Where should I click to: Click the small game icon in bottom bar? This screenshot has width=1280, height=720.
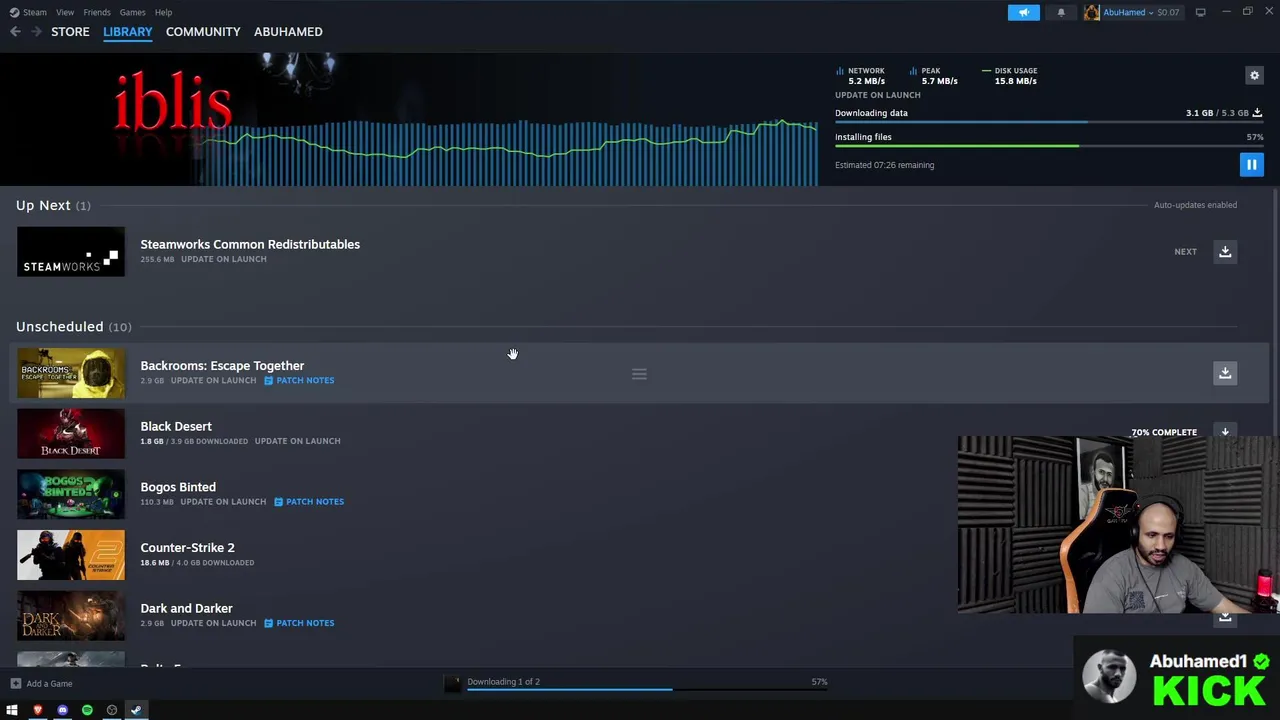(452, 683)
